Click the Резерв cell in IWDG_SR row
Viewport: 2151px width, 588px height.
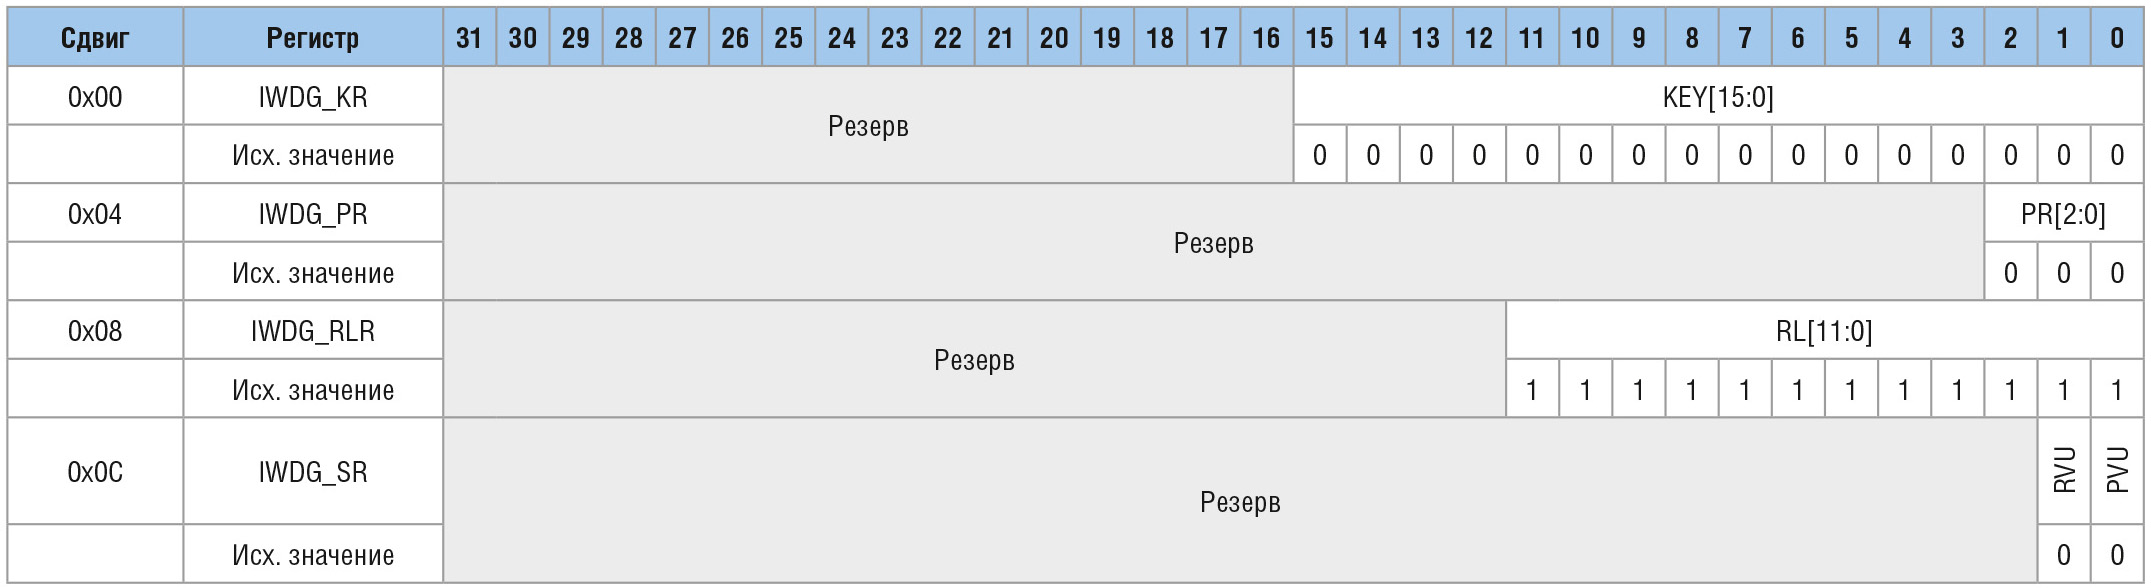1240,502
